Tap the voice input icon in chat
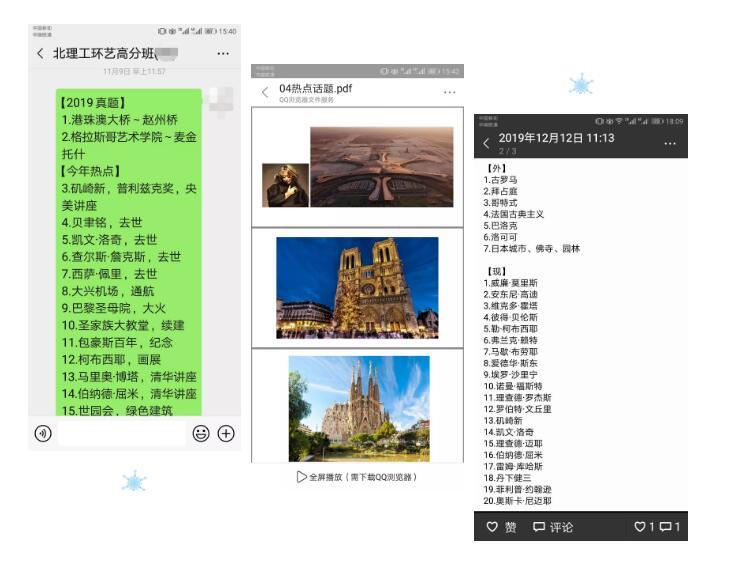736x564 pixels. (43, 433)
